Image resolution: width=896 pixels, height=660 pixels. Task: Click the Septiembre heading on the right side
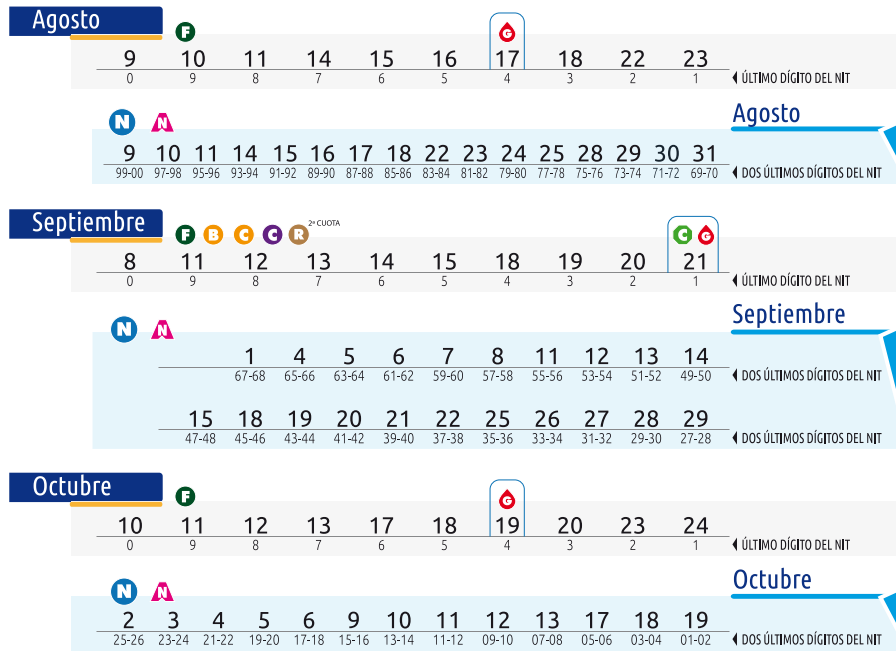click(x=788, y=314)
